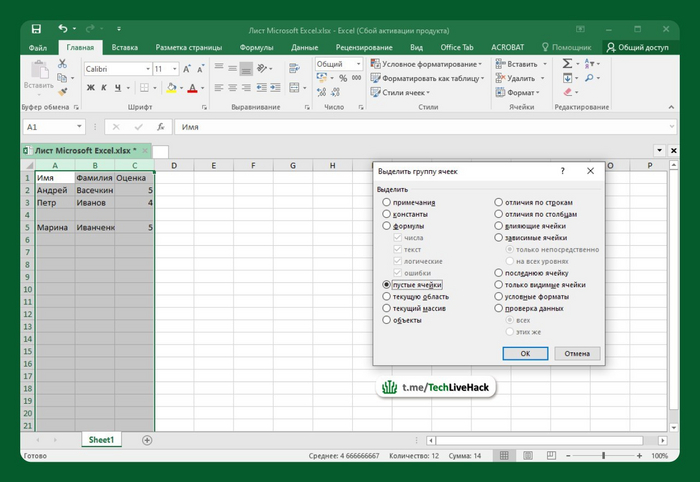Open the Вставка ribbon tab
Image resolution: width=700 pixels, height=482 pixels.
[x=125, y=47]
